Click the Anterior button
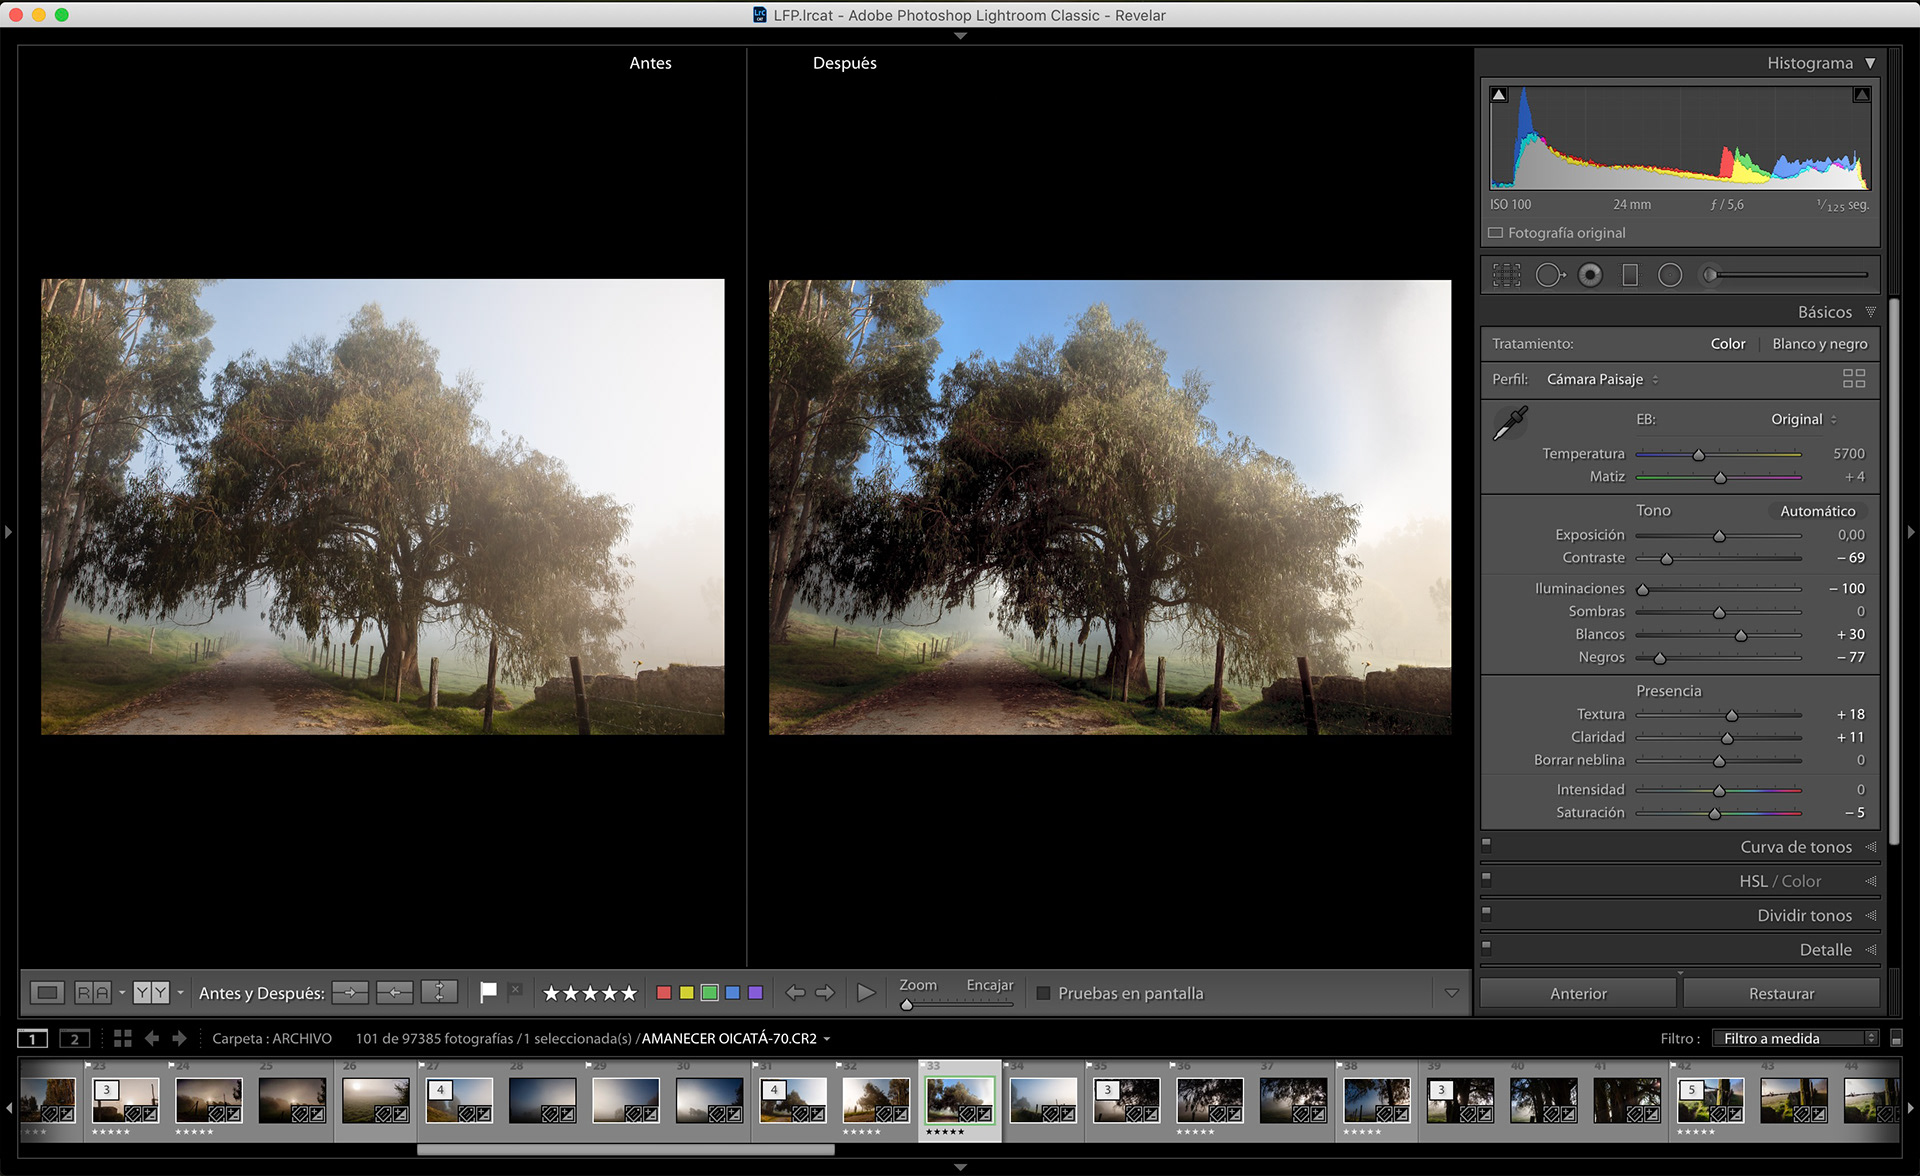 [1578, 993]
